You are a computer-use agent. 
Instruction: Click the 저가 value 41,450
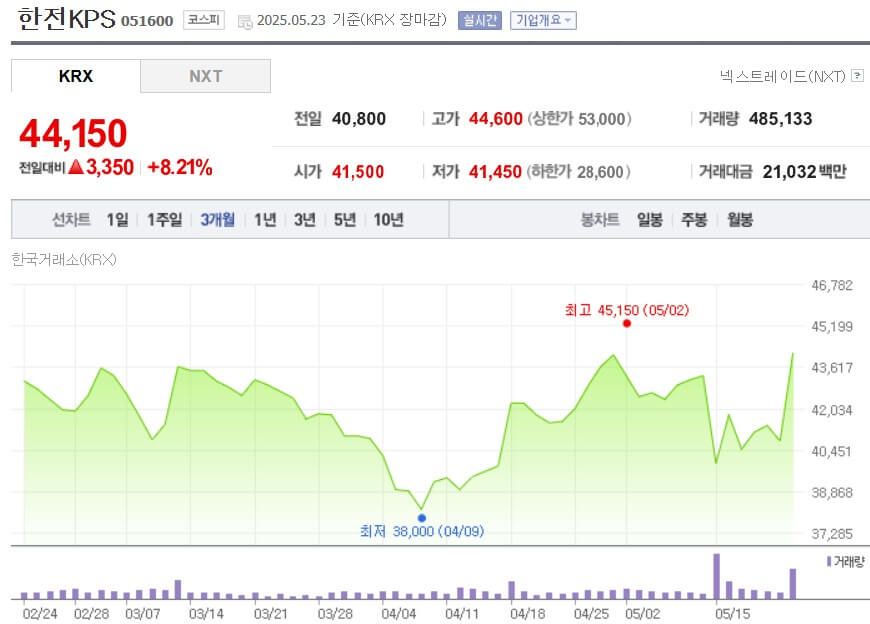(495, 172)
